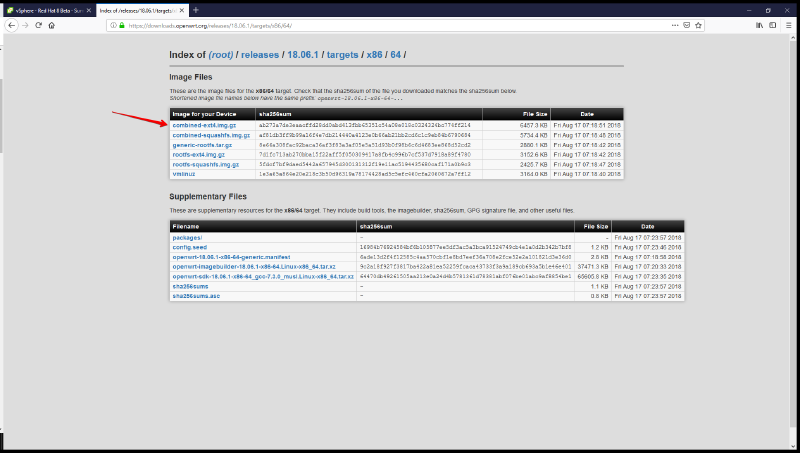Viewport: 800px width, 453px height.
Task: Click the browser back arrow button
Action: click(9, 24)
